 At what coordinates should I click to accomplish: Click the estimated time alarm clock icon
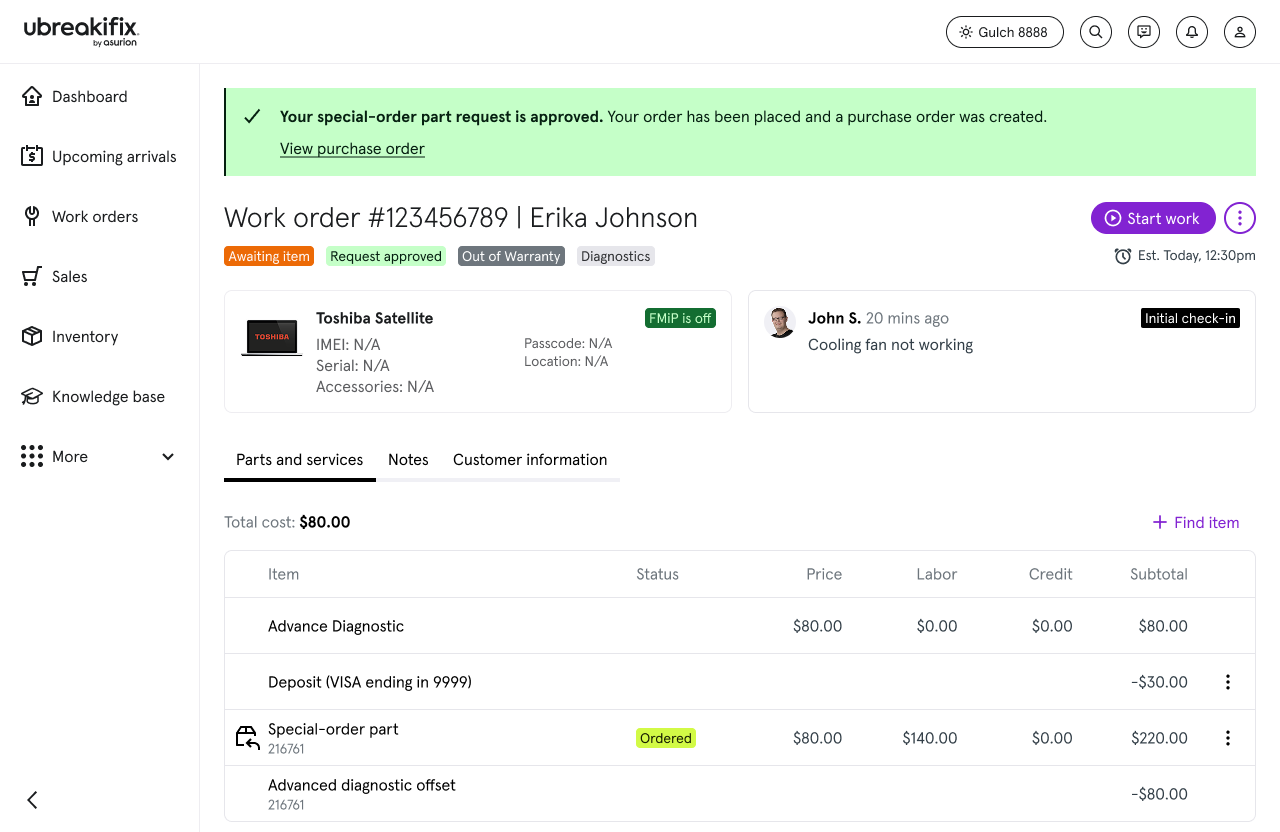[1123, 256]
